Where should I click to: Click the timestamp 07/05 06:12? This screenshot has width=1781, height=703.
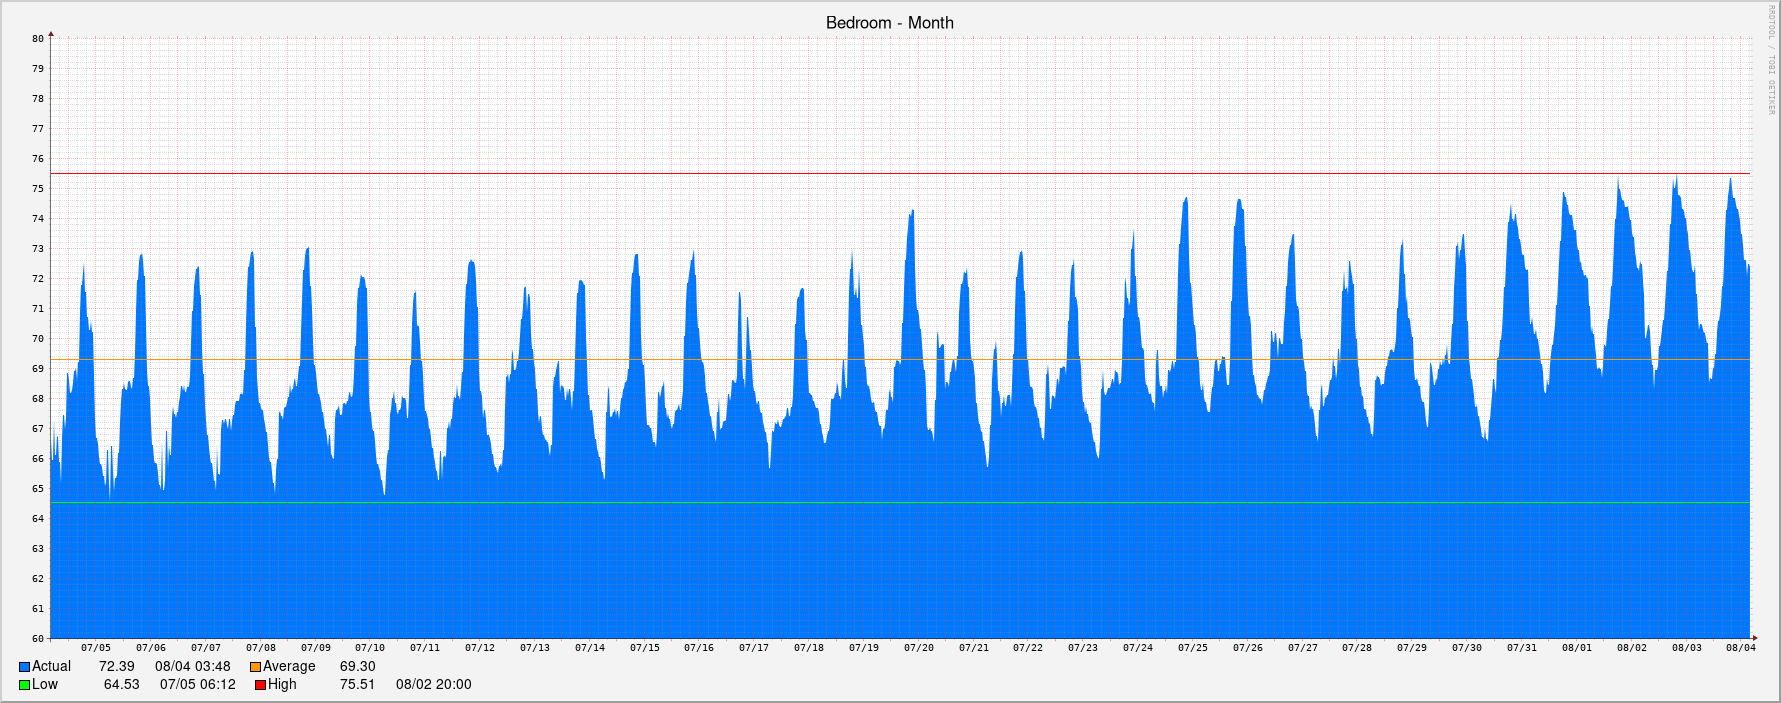pyautogui.click(x=198, y=684)
